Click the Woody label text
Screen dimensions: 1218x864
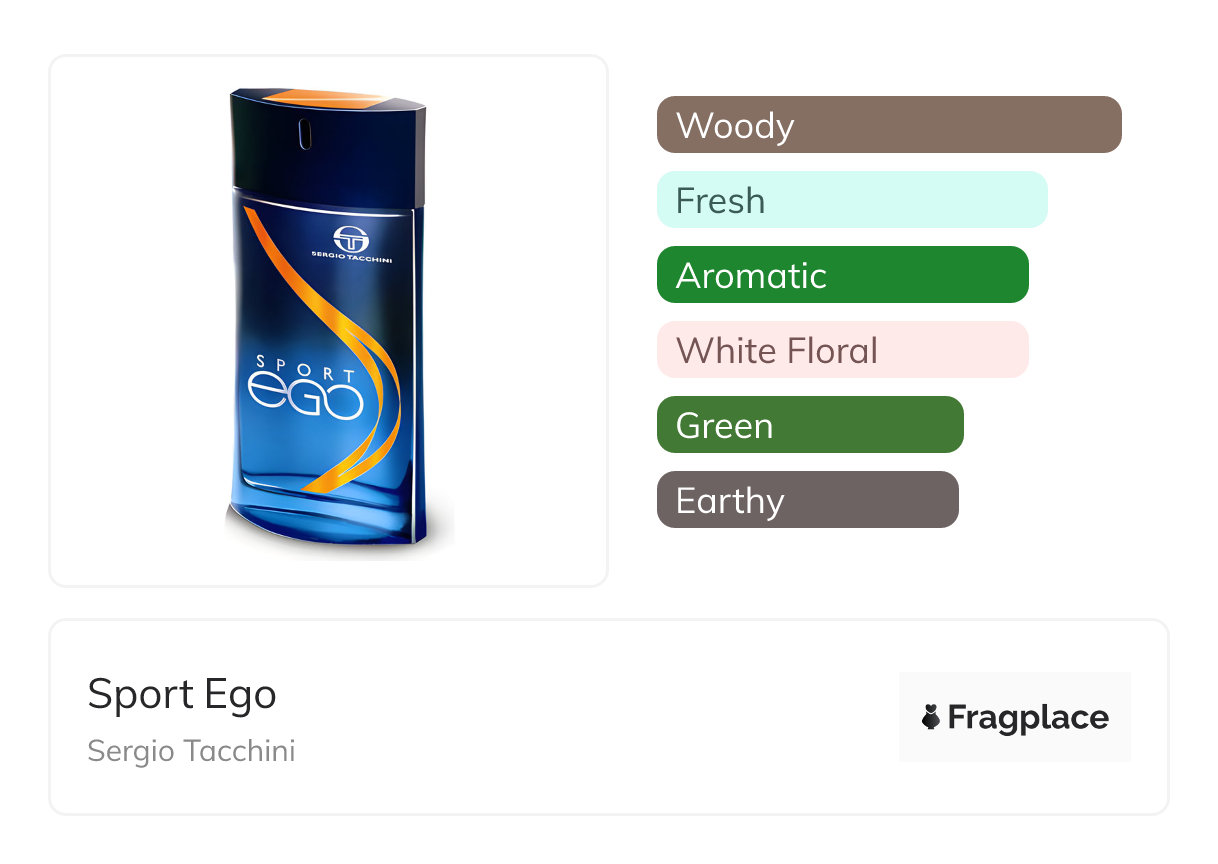[x=735, y=126]
